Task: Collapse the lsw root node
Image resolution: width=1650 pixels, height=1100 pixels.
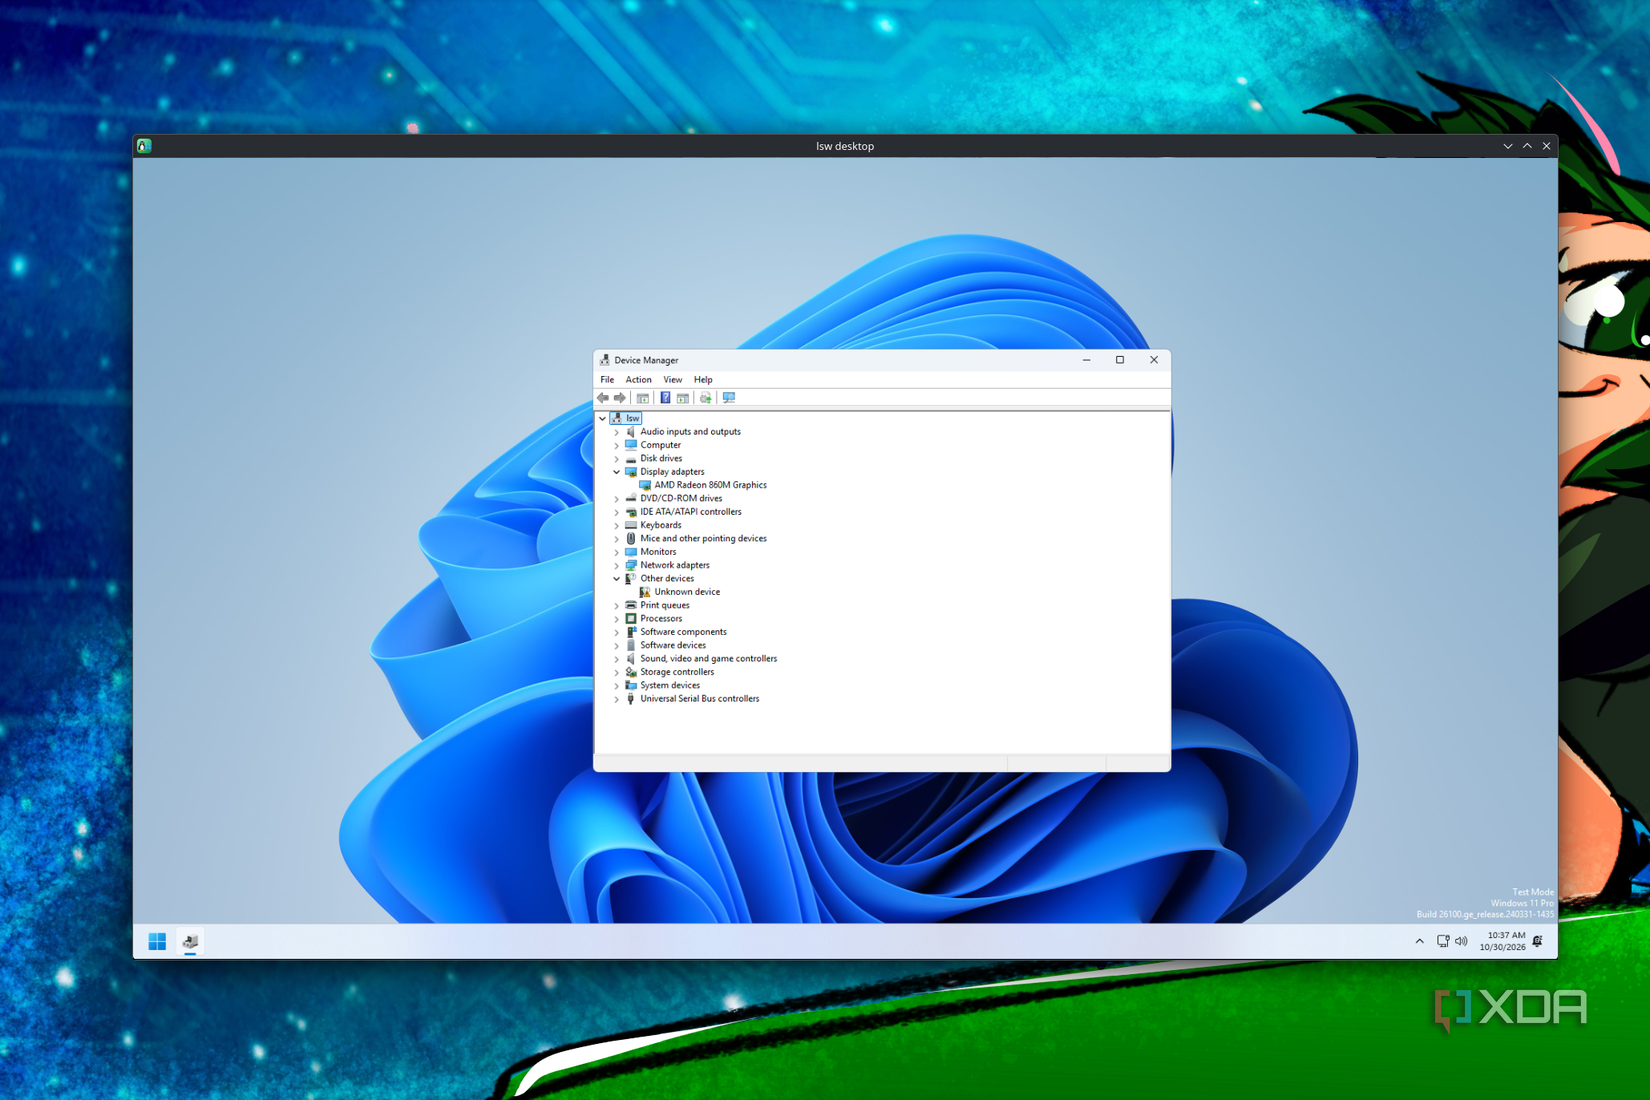Action: pyautogui.click(x=602, y=418)
